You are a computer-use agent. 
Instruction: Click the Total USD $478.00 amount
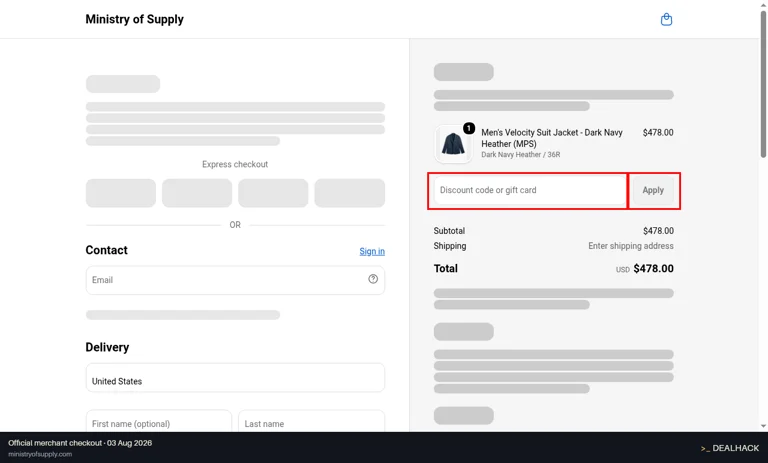[645, 269]
